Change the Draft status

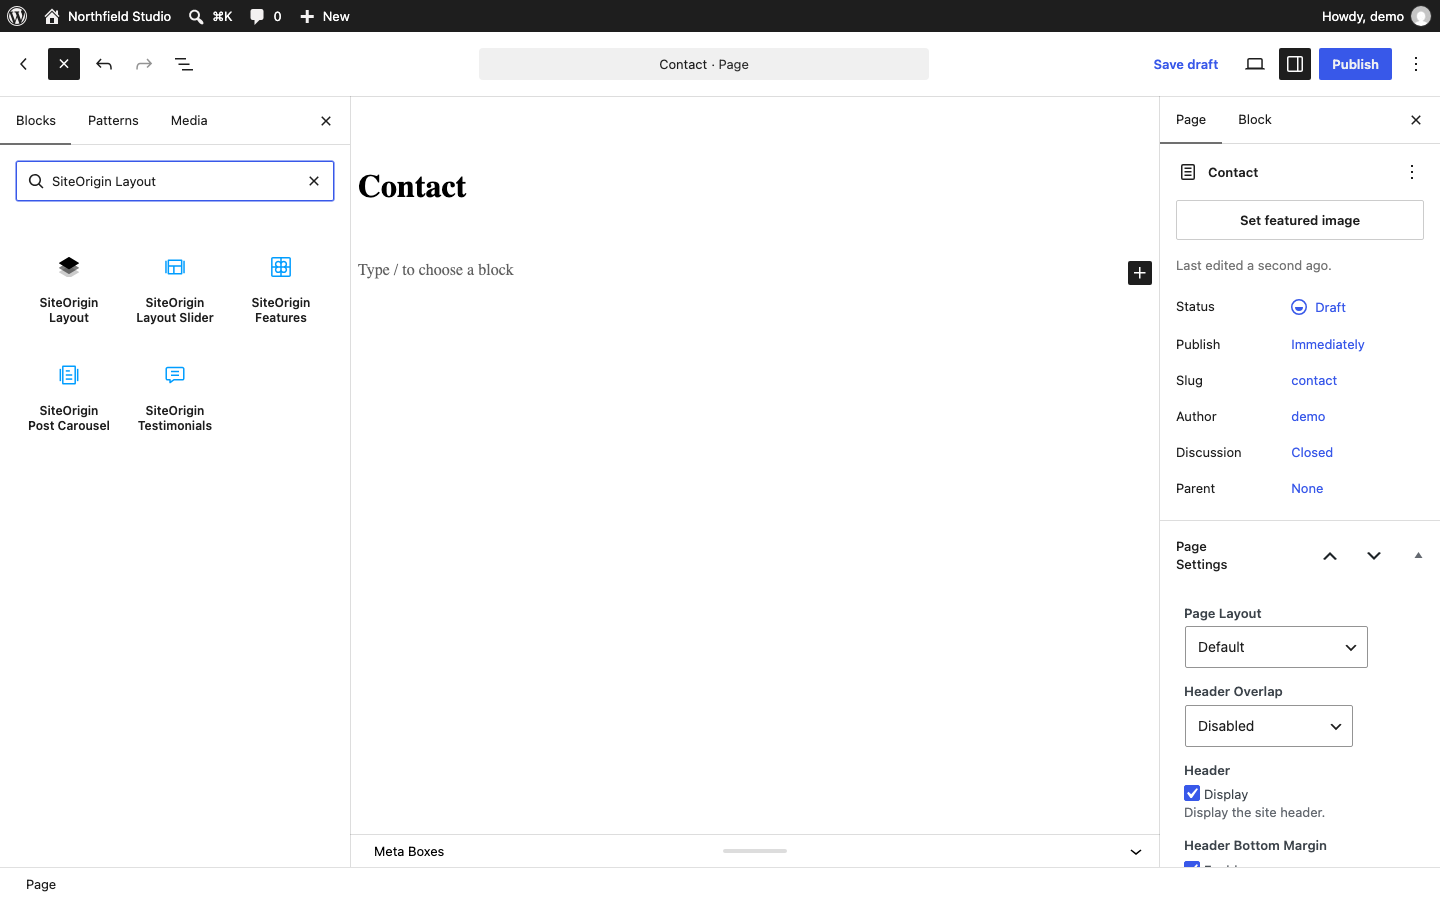[x=1319, y=307]
